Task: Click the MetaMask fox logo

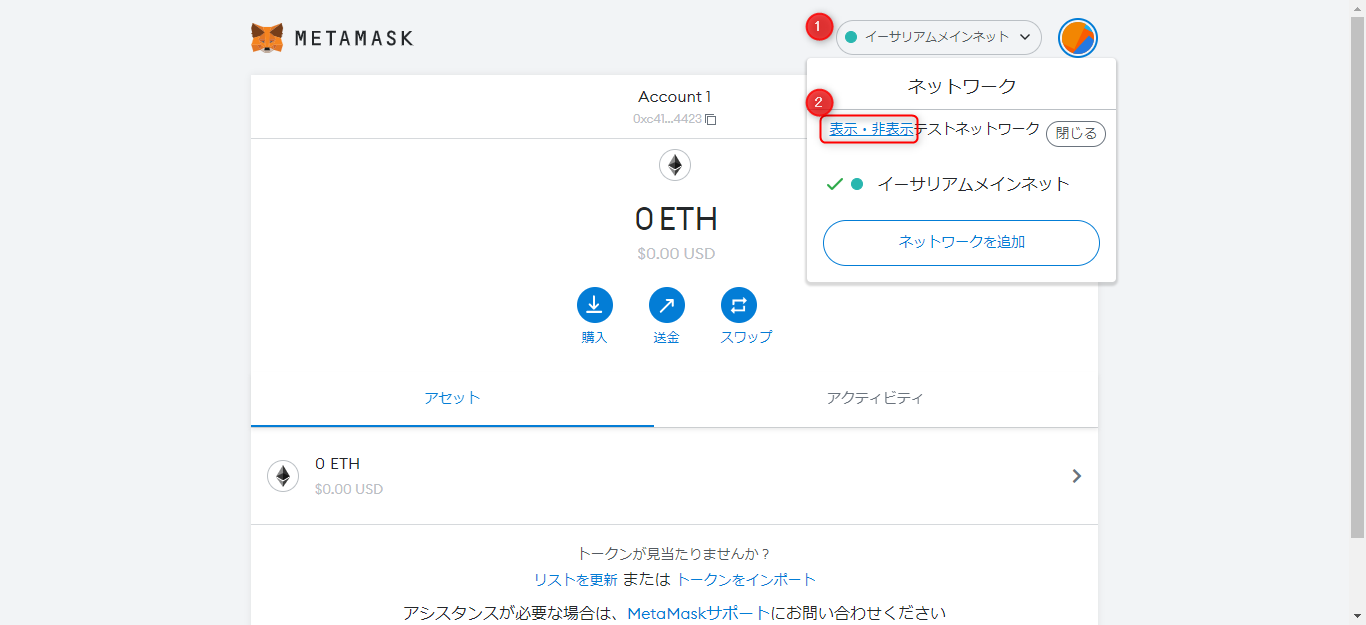Action: (x=267, y=38)
